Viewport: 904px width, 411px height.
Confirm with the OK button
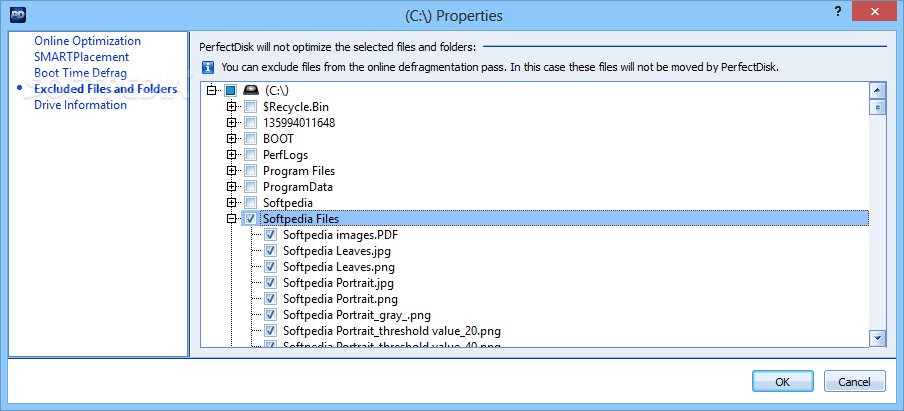[782, 382]
